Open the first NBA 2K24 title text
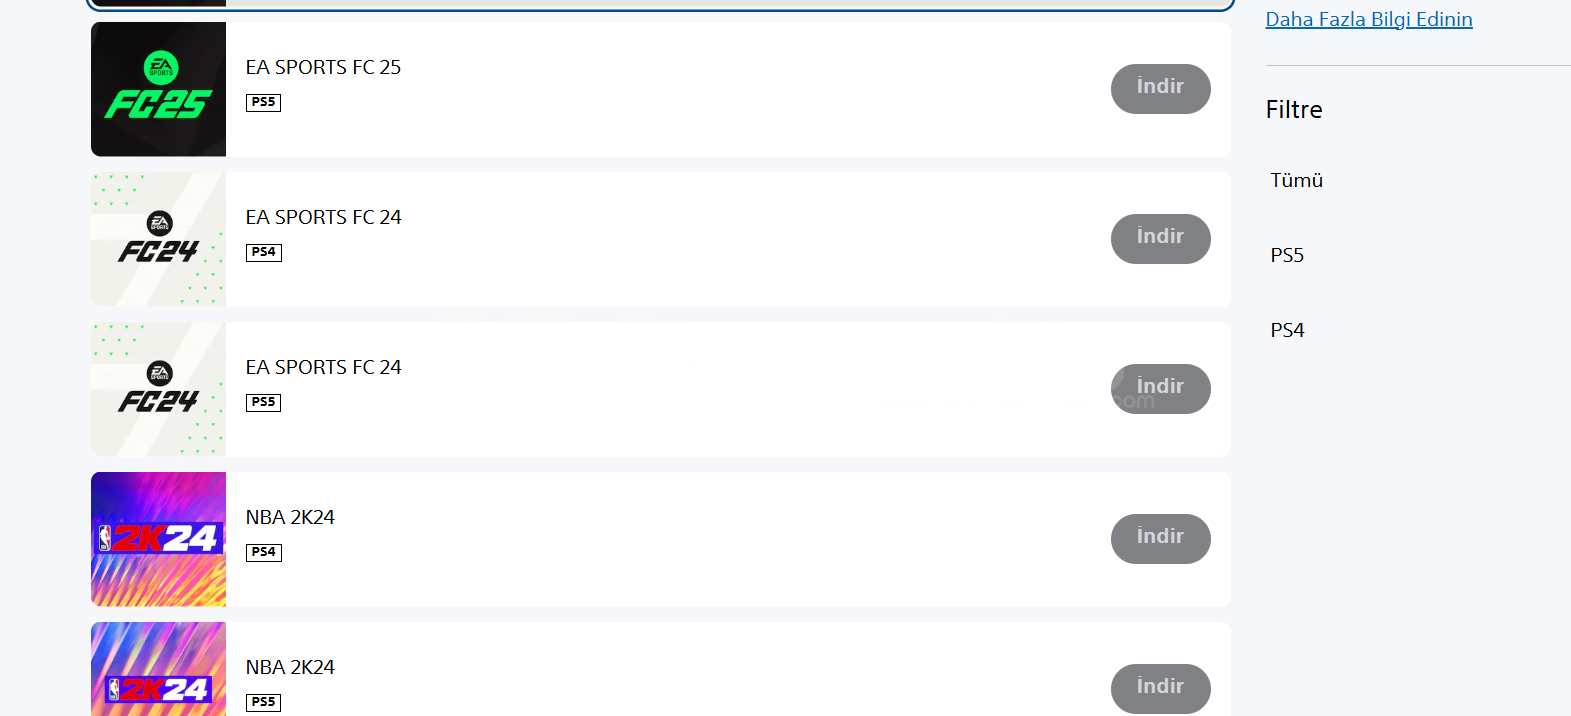This screenshot has width=1571, height=716. (x=290, y=517)
